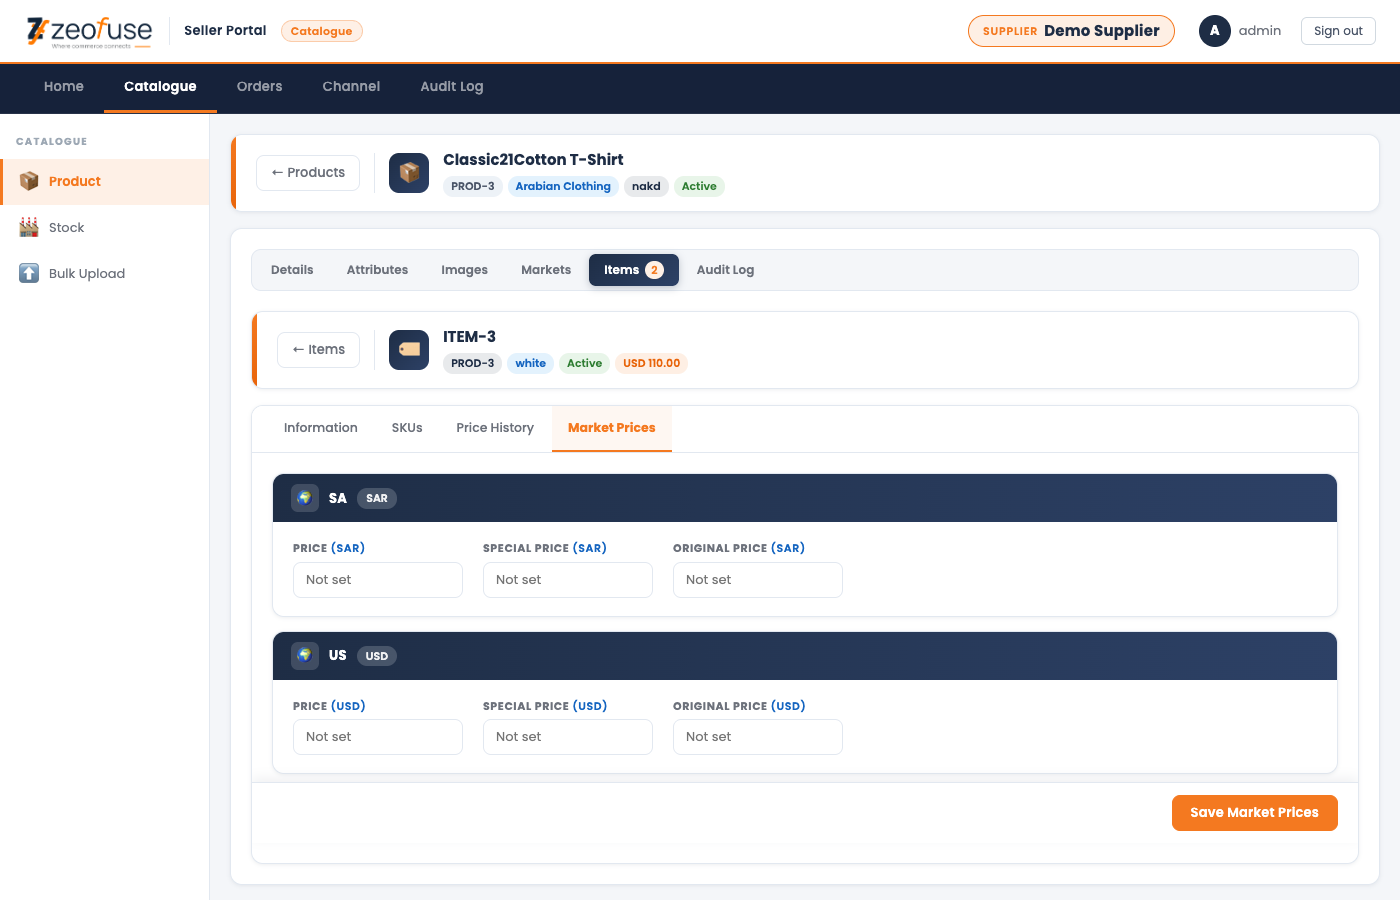This screenshot has height=900, width=1400.
Task: Click the Demo Supplier badge
Action: point(1071,31)
